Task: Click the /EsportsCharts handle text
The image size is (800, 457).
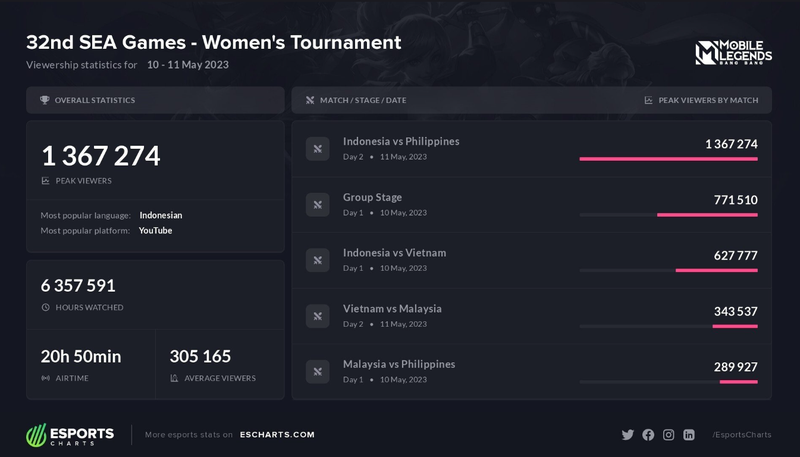Action: [x=740, y=435]
